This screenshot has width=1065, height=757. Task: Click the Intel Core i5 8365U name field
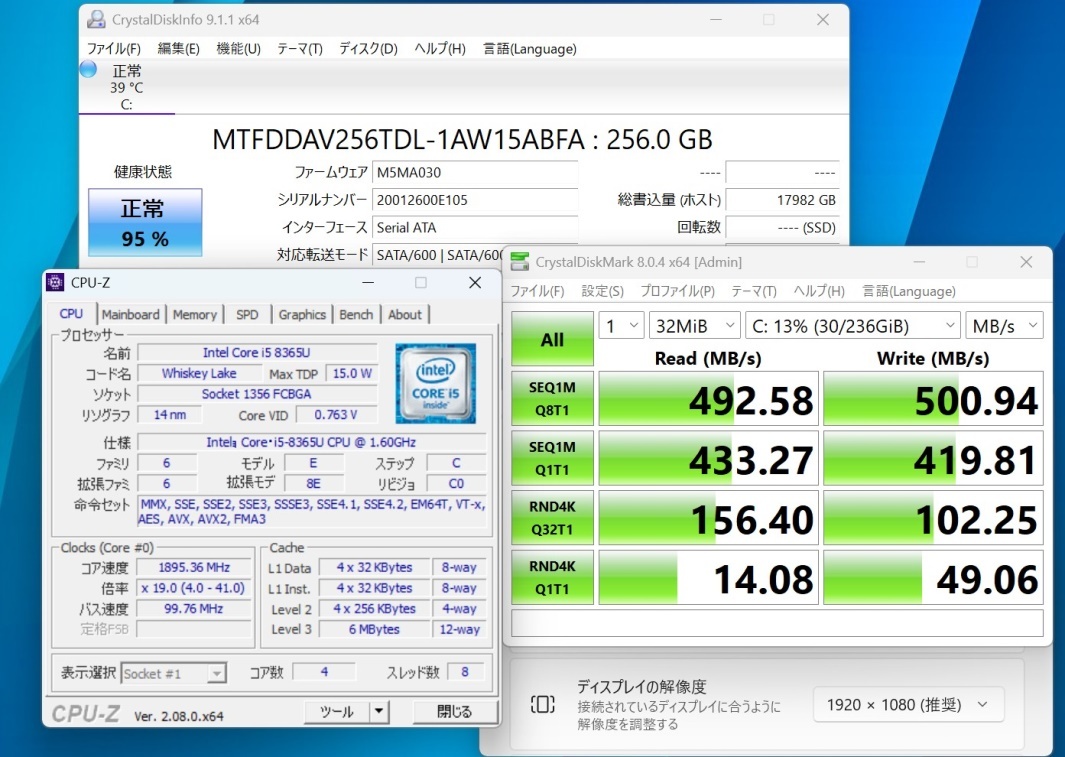257,352
